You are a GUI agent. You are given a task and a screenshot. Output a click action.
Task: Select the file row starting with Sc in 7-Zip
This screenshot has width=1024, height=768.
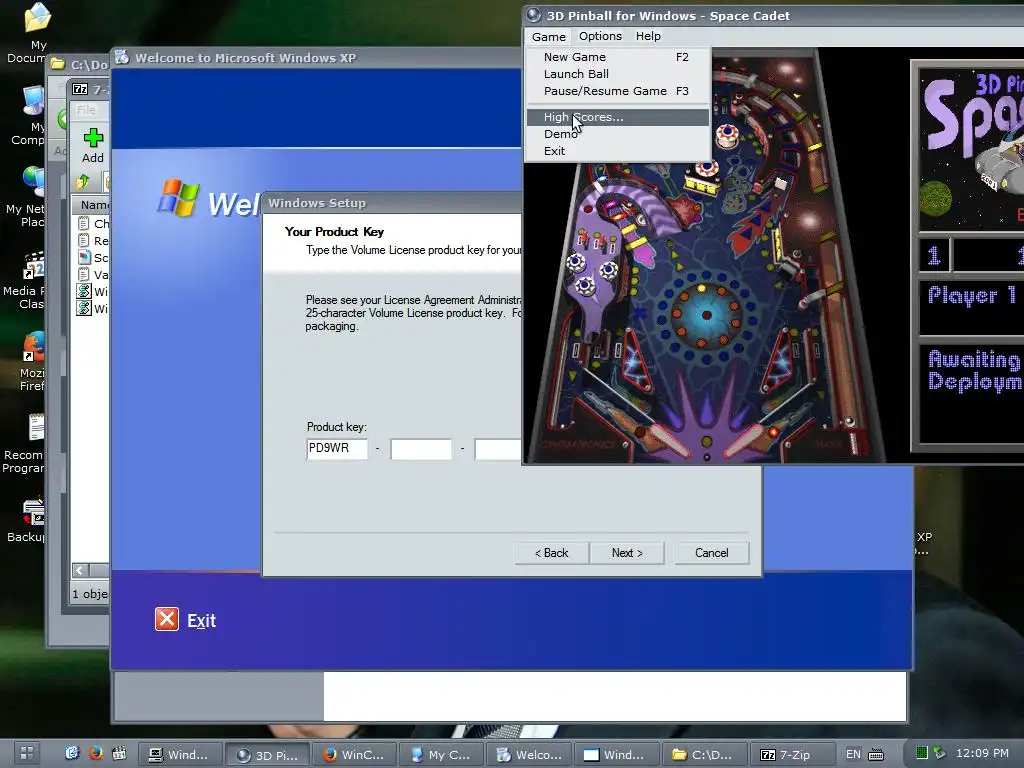tap(93, 257)
